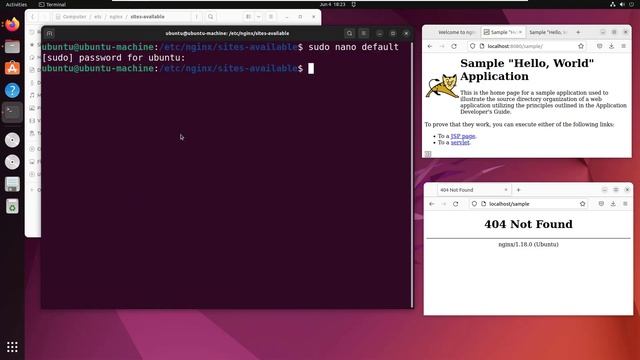This screenshot has width=640, height=360.
Task: Open the Help icon in the dock
Action: pos(12,90)
